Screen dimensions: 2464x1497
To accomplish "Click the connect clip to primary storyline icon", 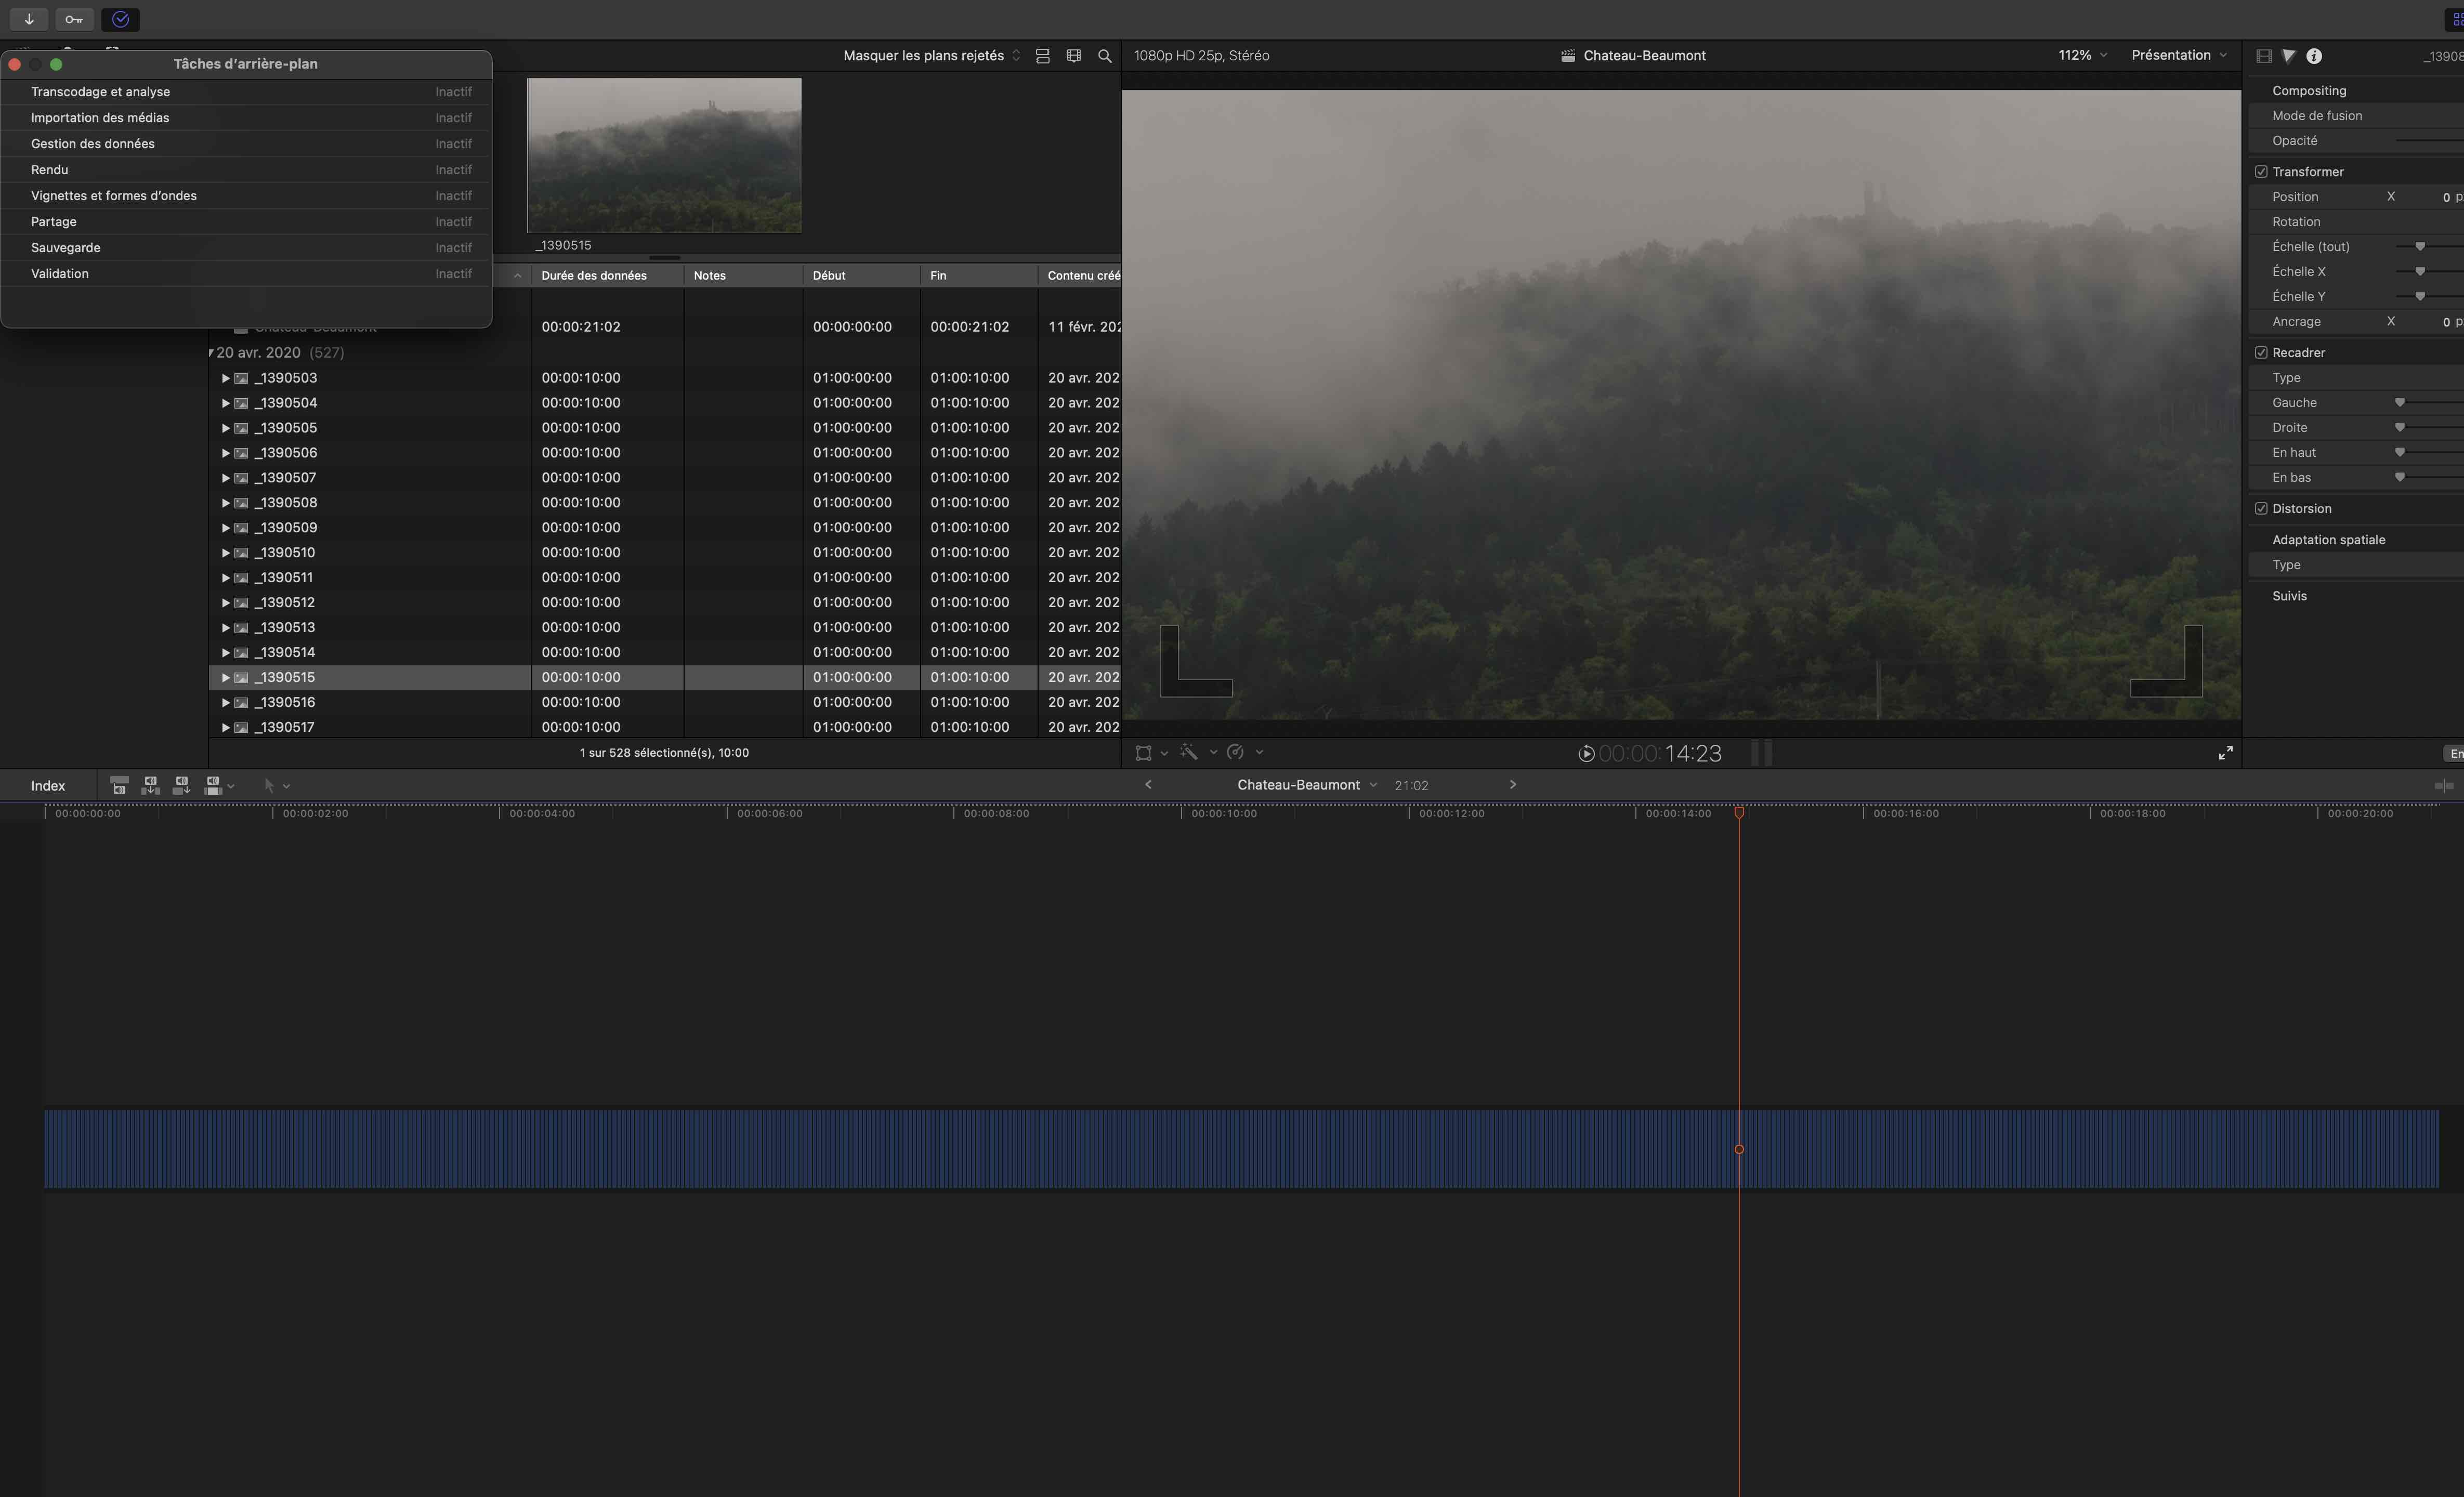I will 119,786.
